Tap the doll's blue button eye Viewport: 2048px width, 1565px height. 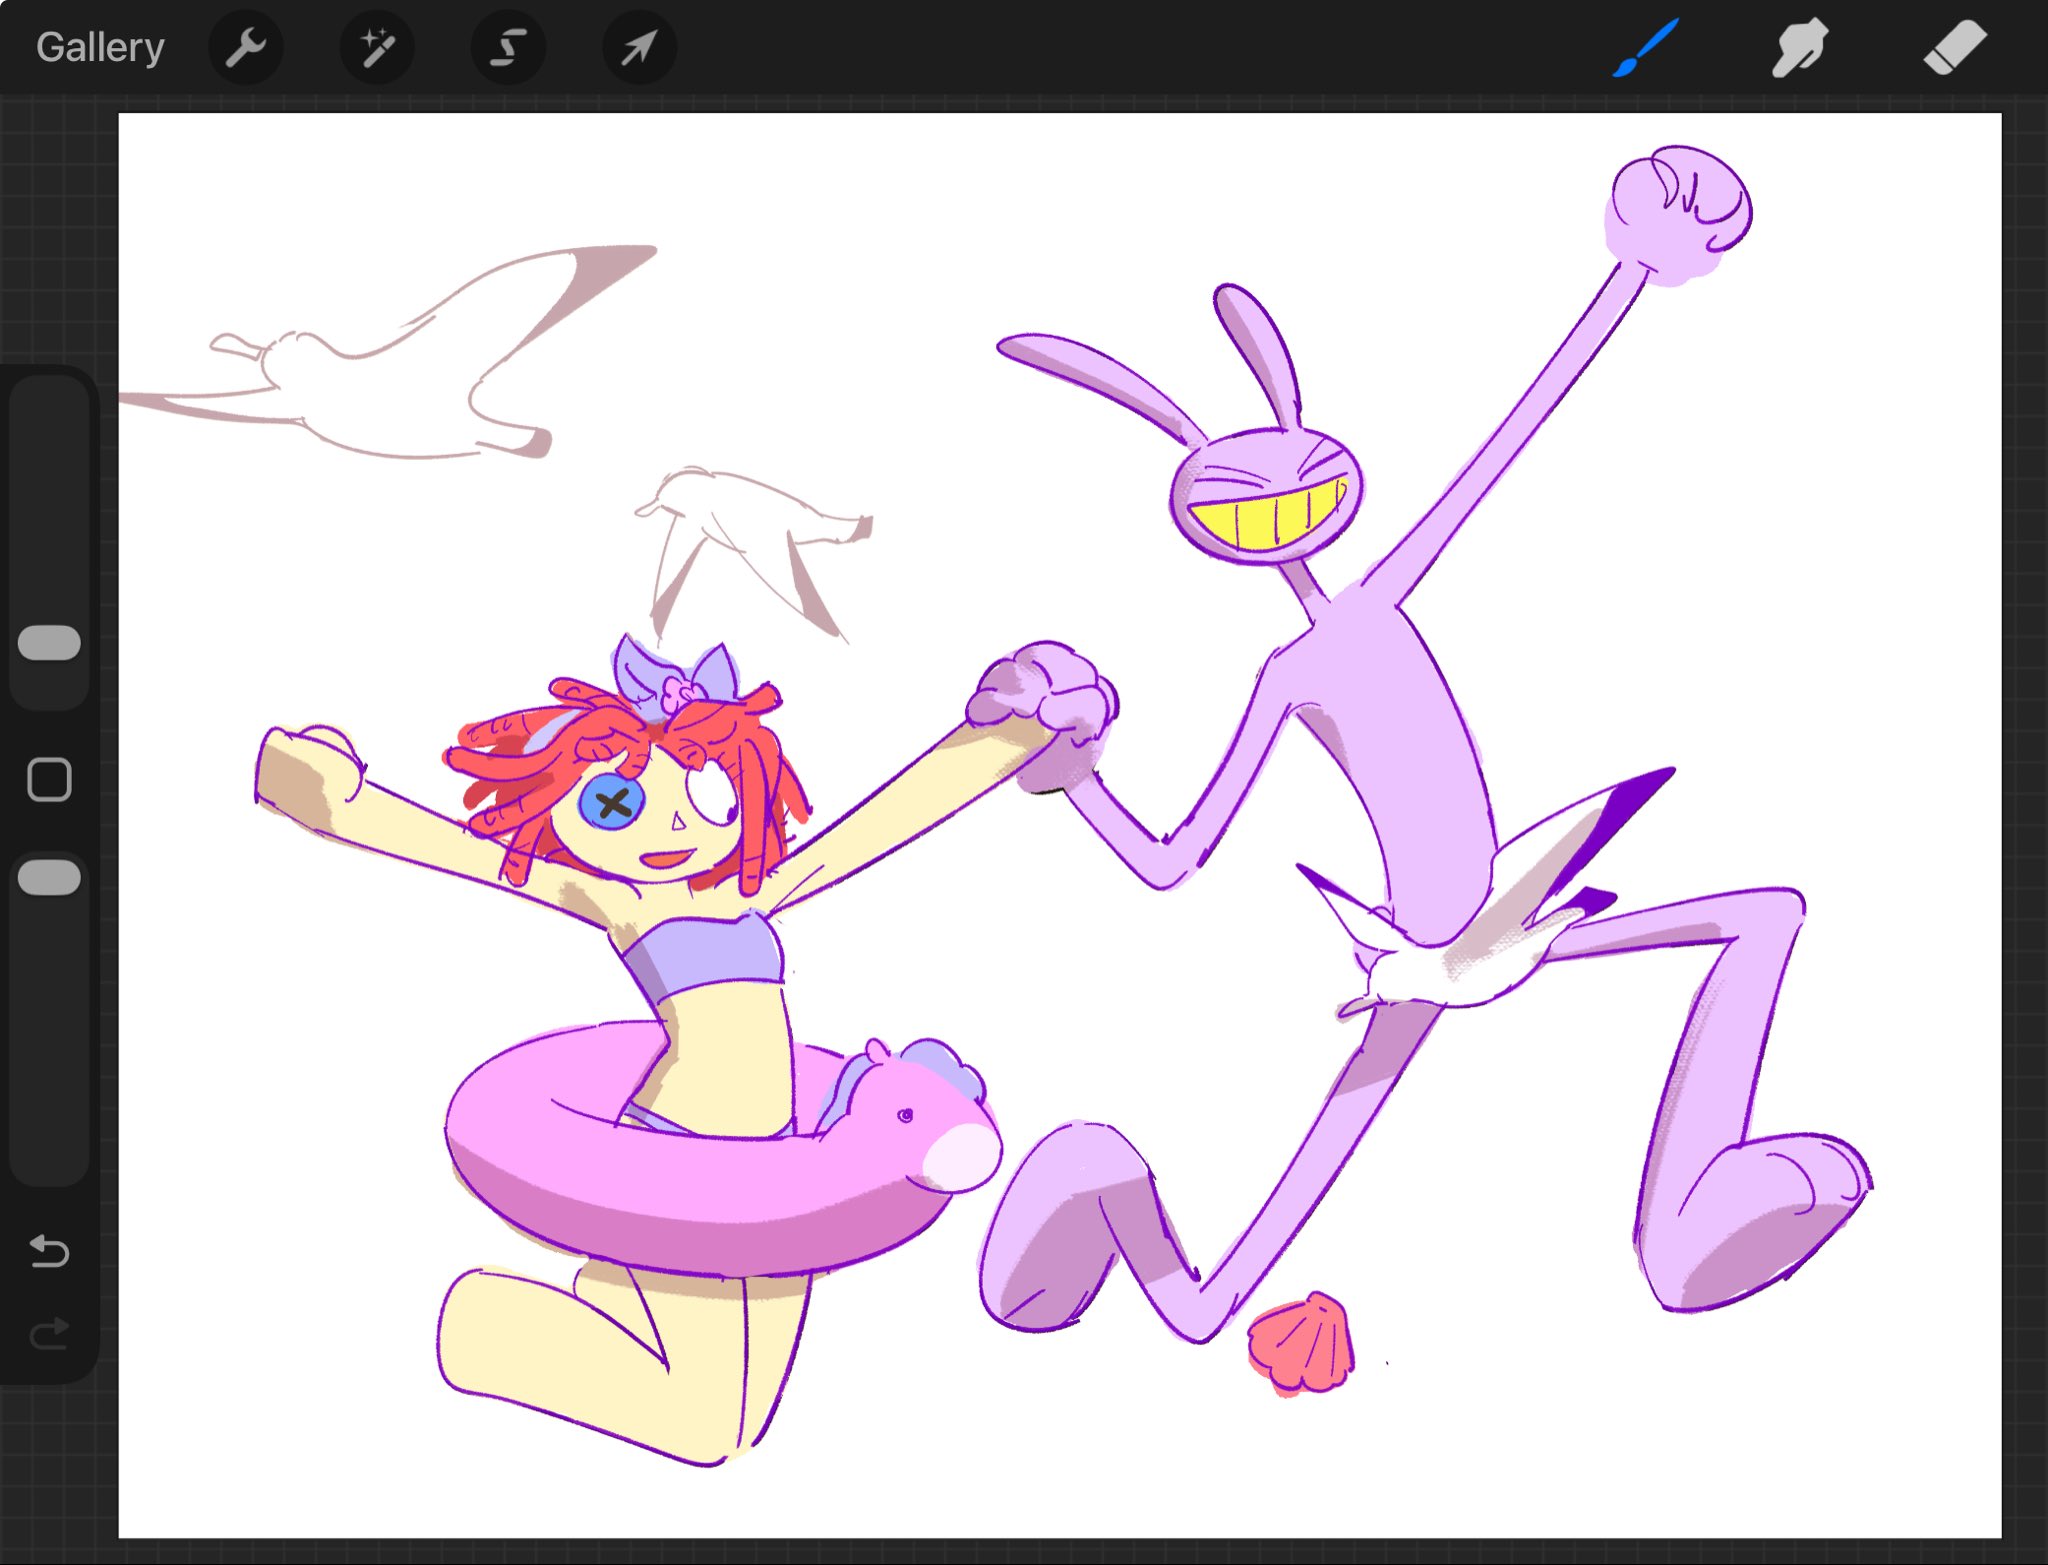[x=610, y=802]
